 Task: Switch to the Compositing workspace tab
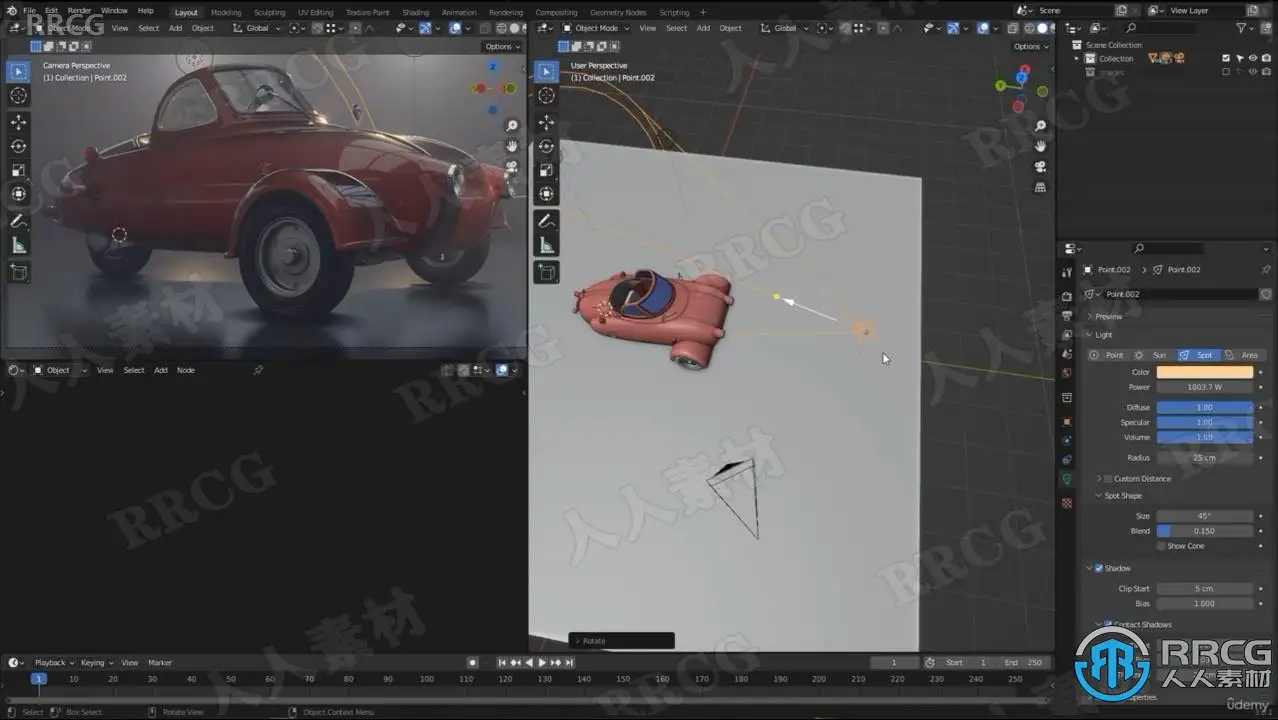point(556,12)
